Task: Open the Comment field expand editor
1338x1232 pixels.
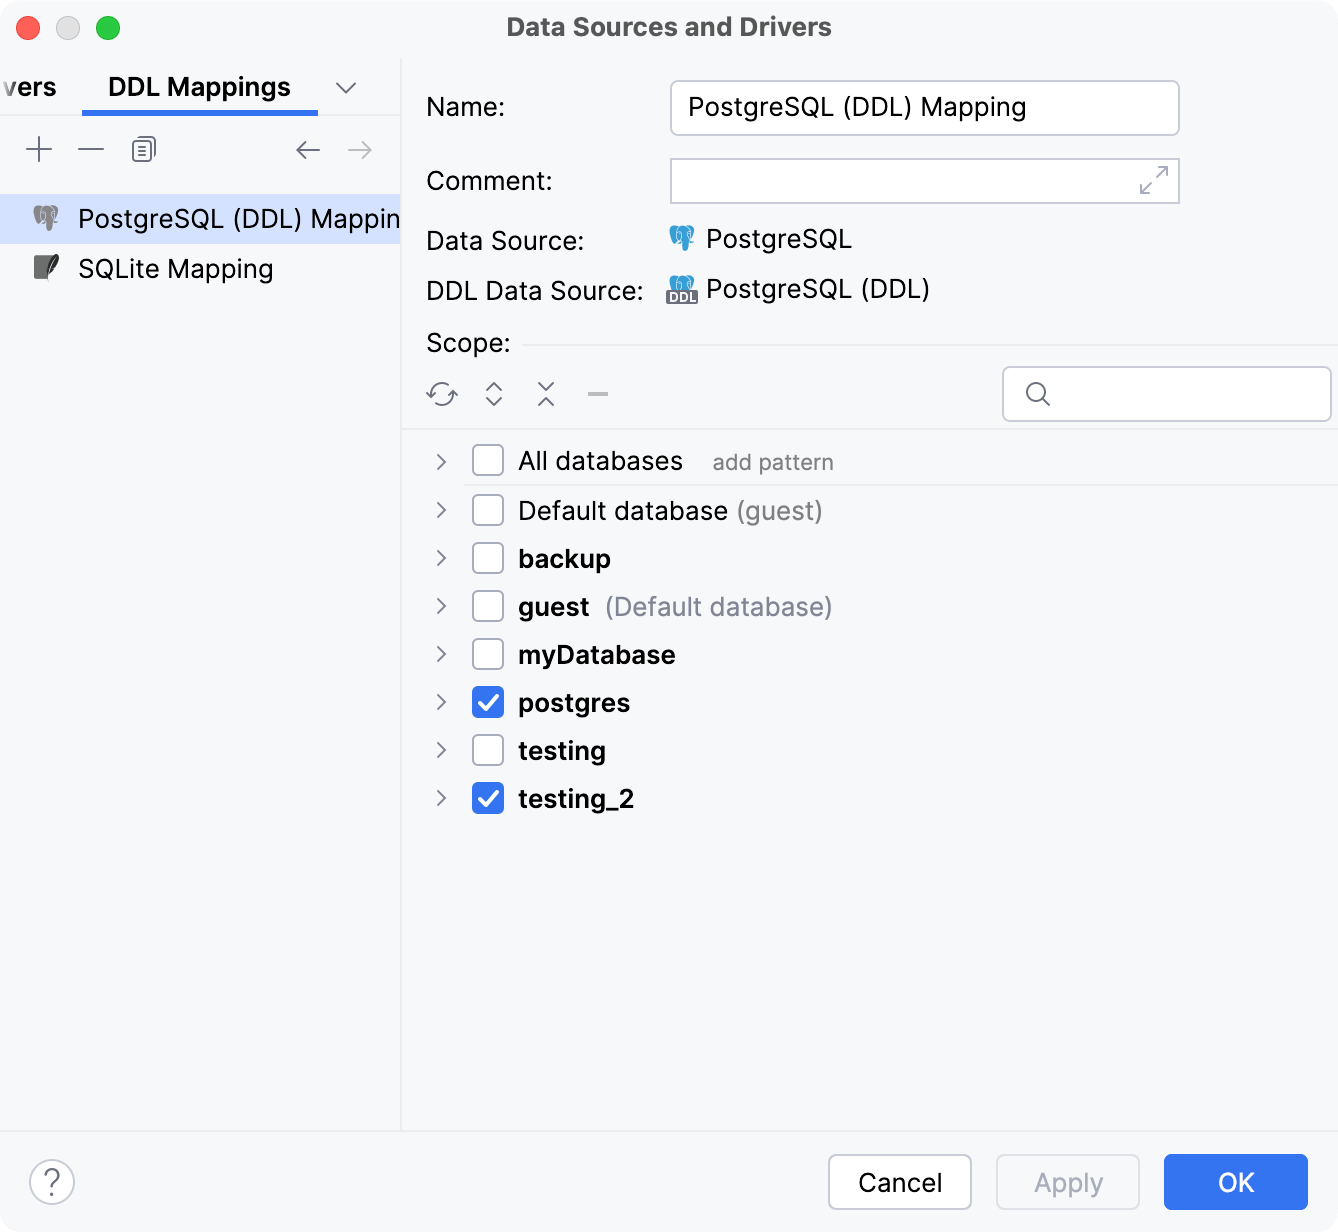Action: [x=1155, y=180]
